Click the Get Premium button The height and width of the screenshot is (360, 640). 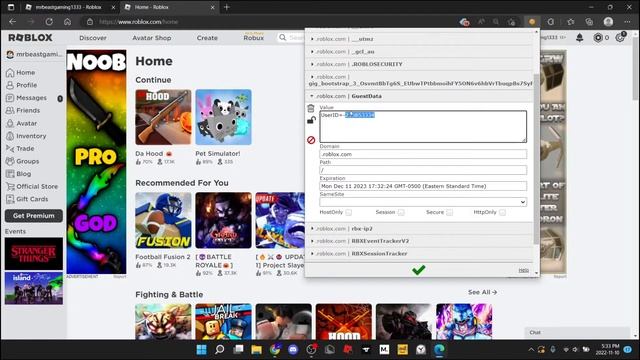(34, 216)
